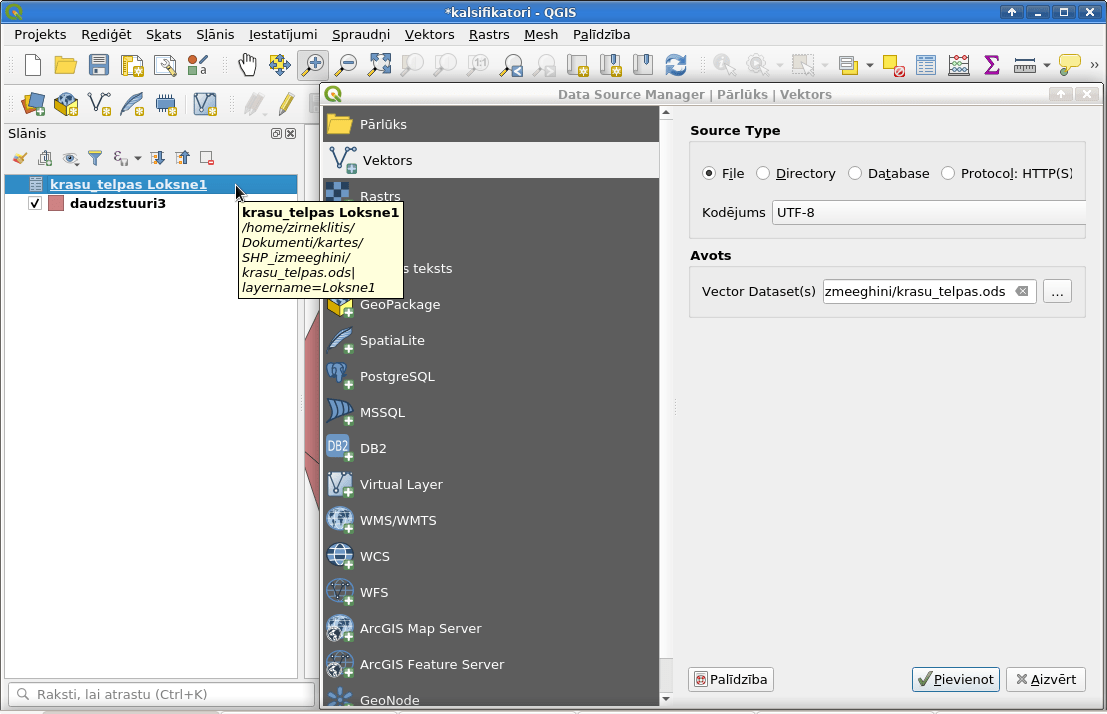Image resolution: width=1107 pixels, height=714 pixels.
Task: Refresh the map canvas
Action: (x=676, y=66)
